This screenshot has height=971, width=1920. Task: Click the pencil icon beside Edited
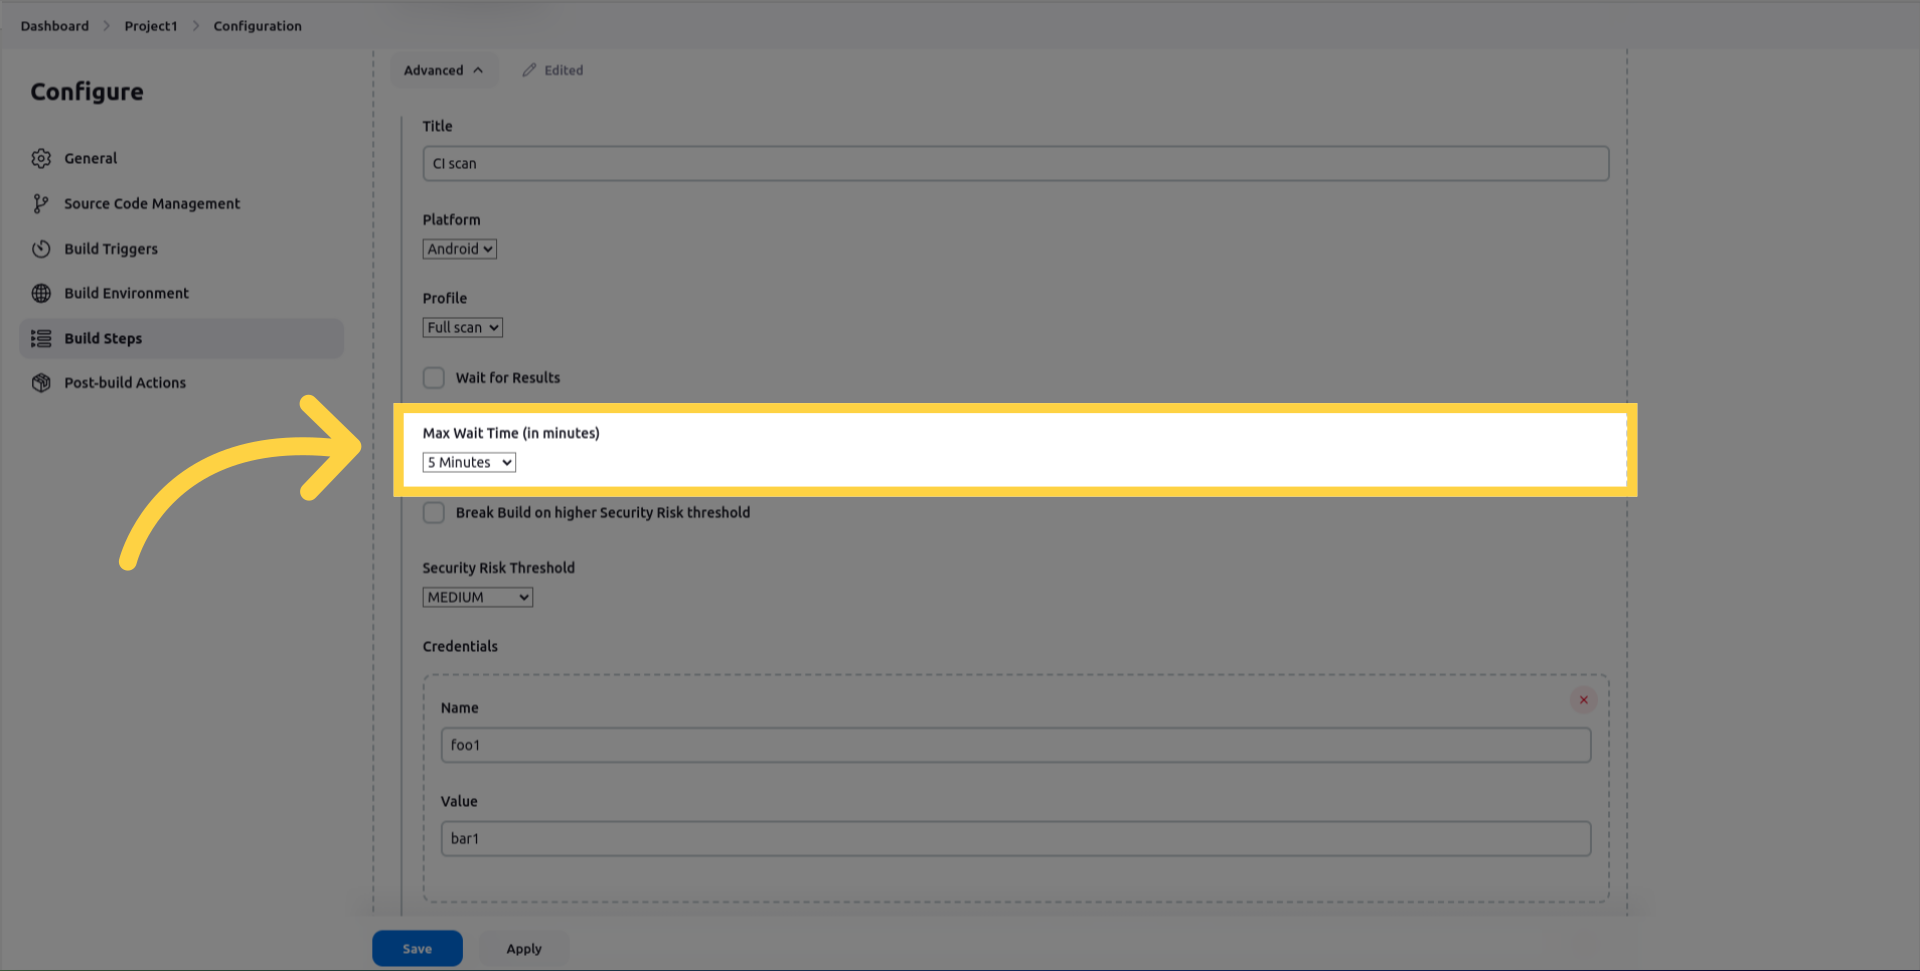(529, 70)
